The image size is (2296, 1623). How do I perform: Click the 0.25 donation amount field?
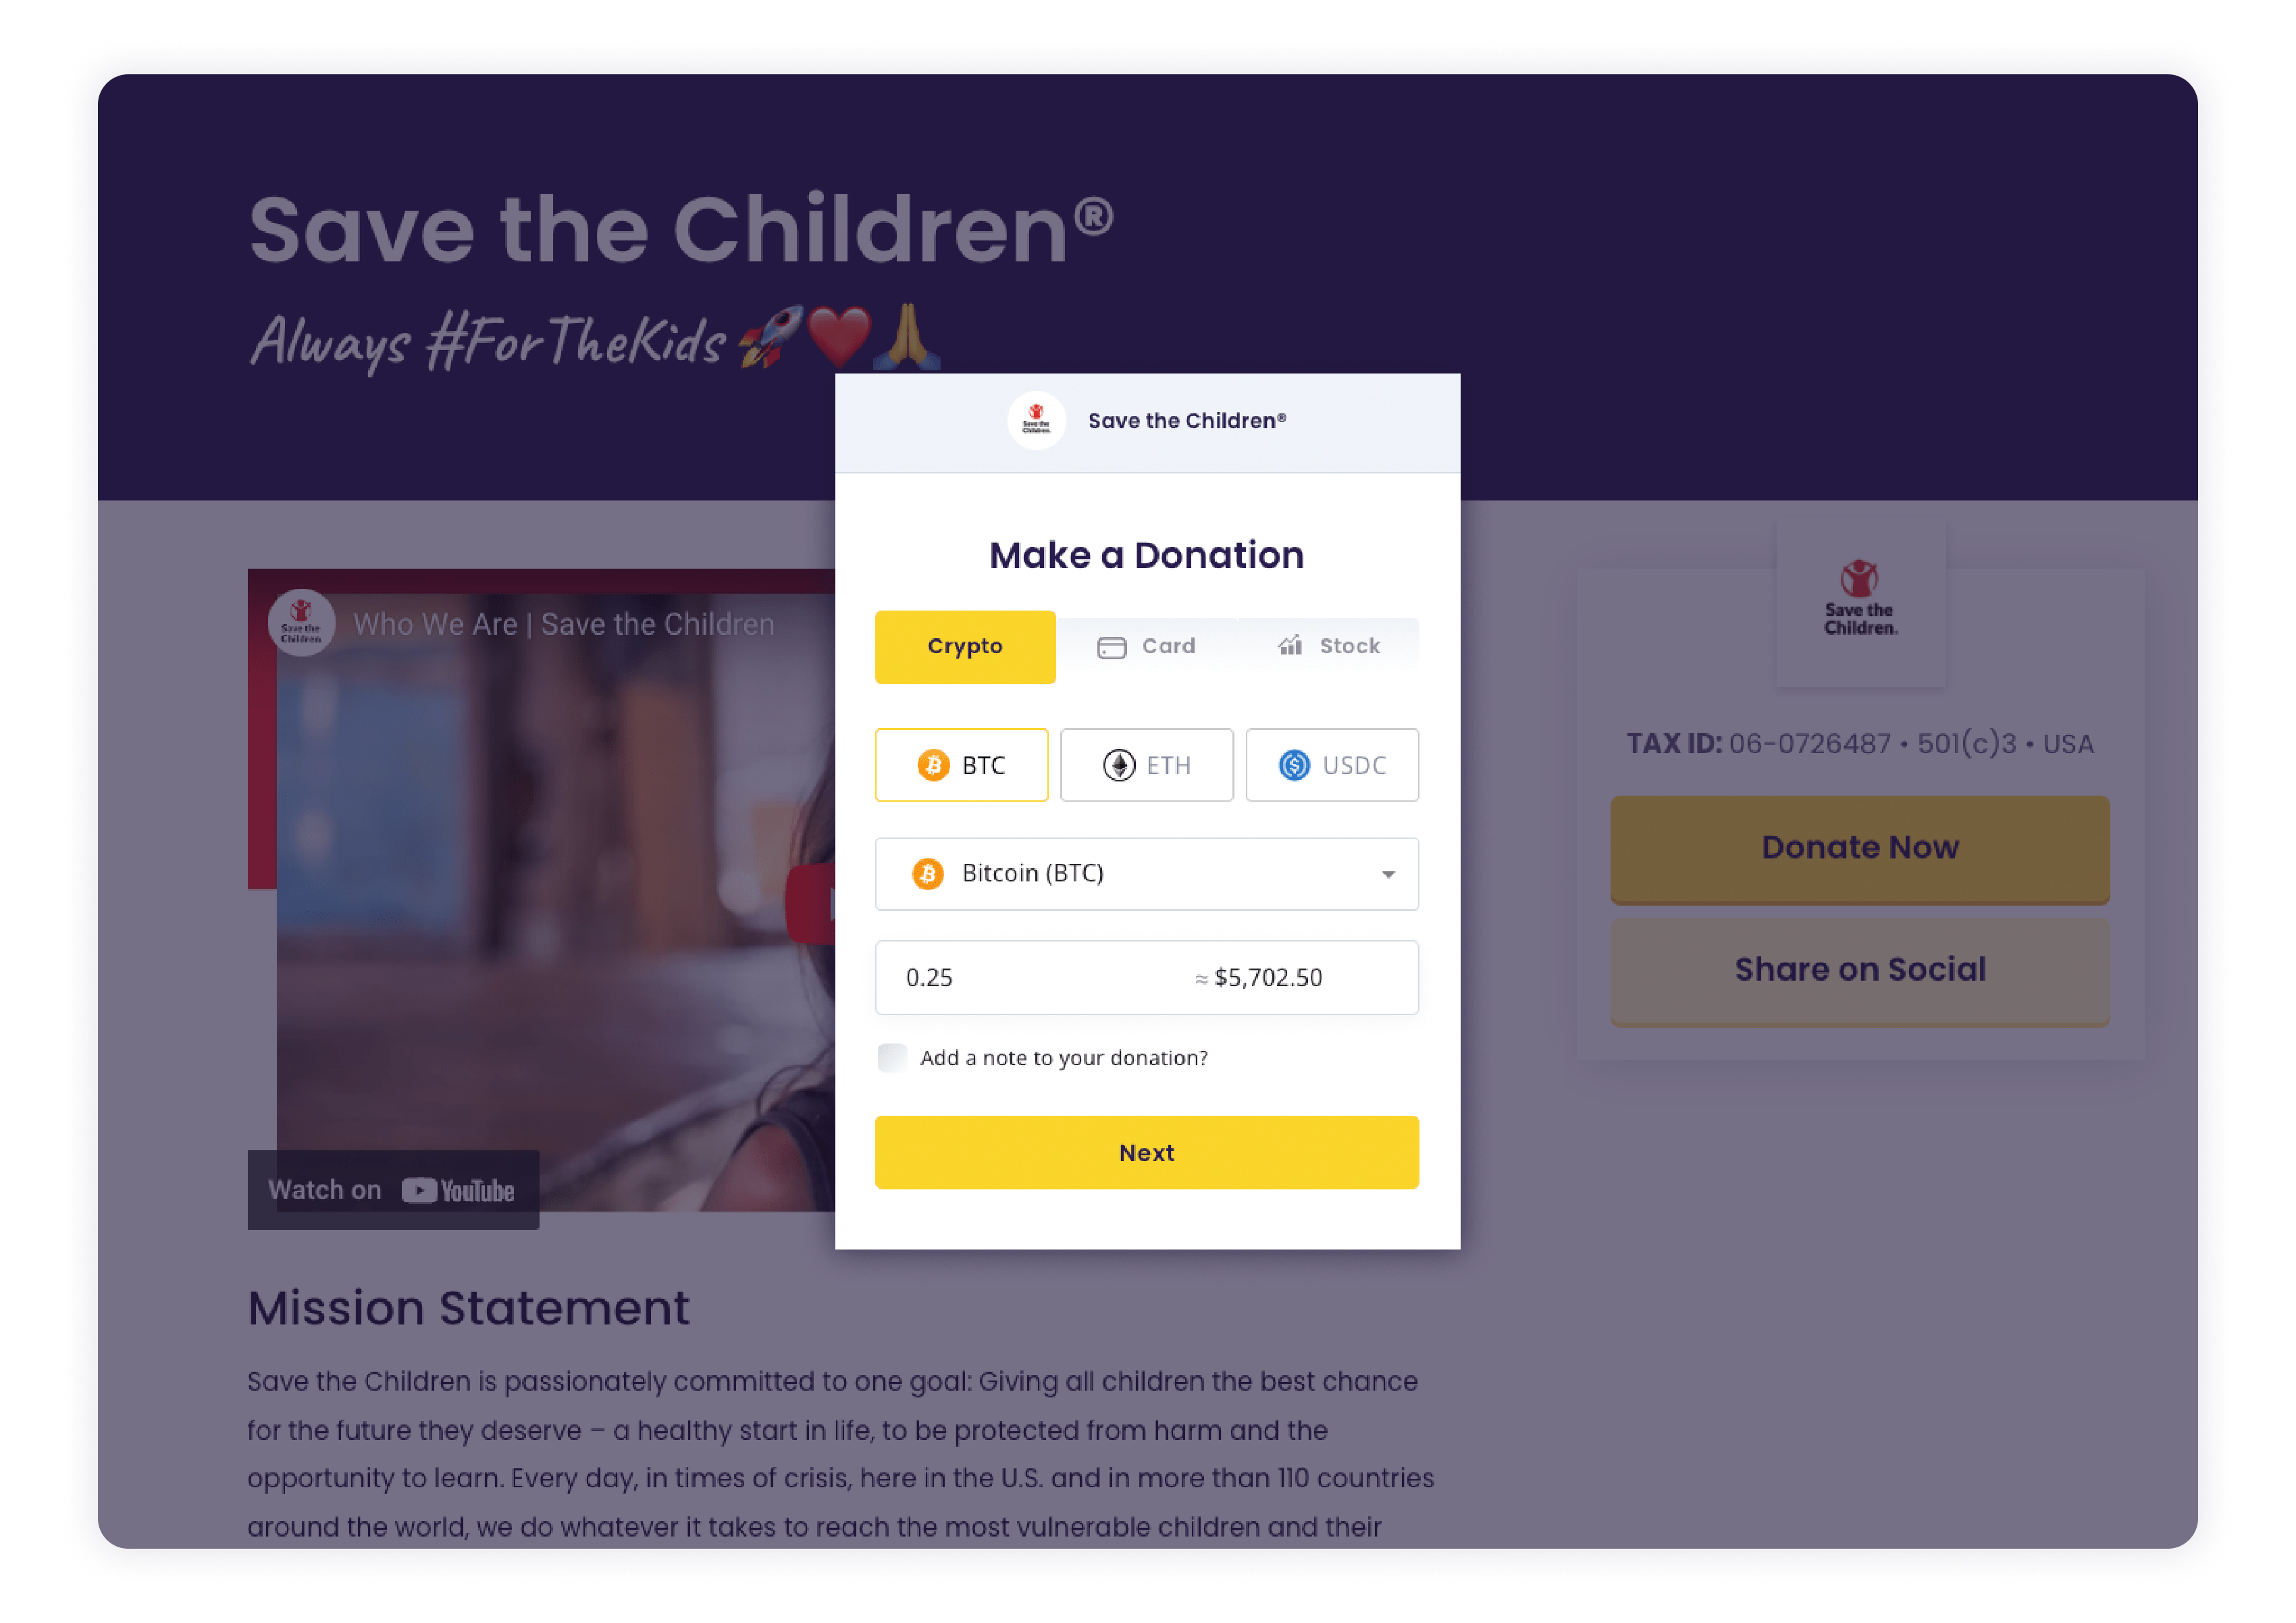tap(1146, 977)
